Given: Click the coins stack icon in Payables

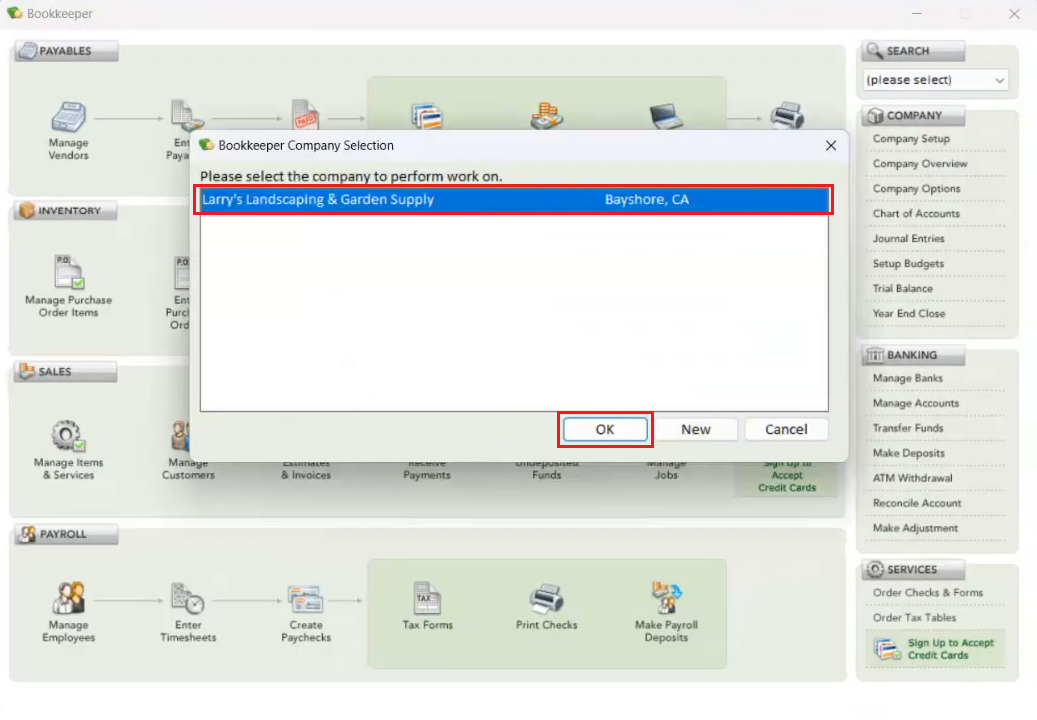Looking at the screenshot, I should tap(546, 116).
